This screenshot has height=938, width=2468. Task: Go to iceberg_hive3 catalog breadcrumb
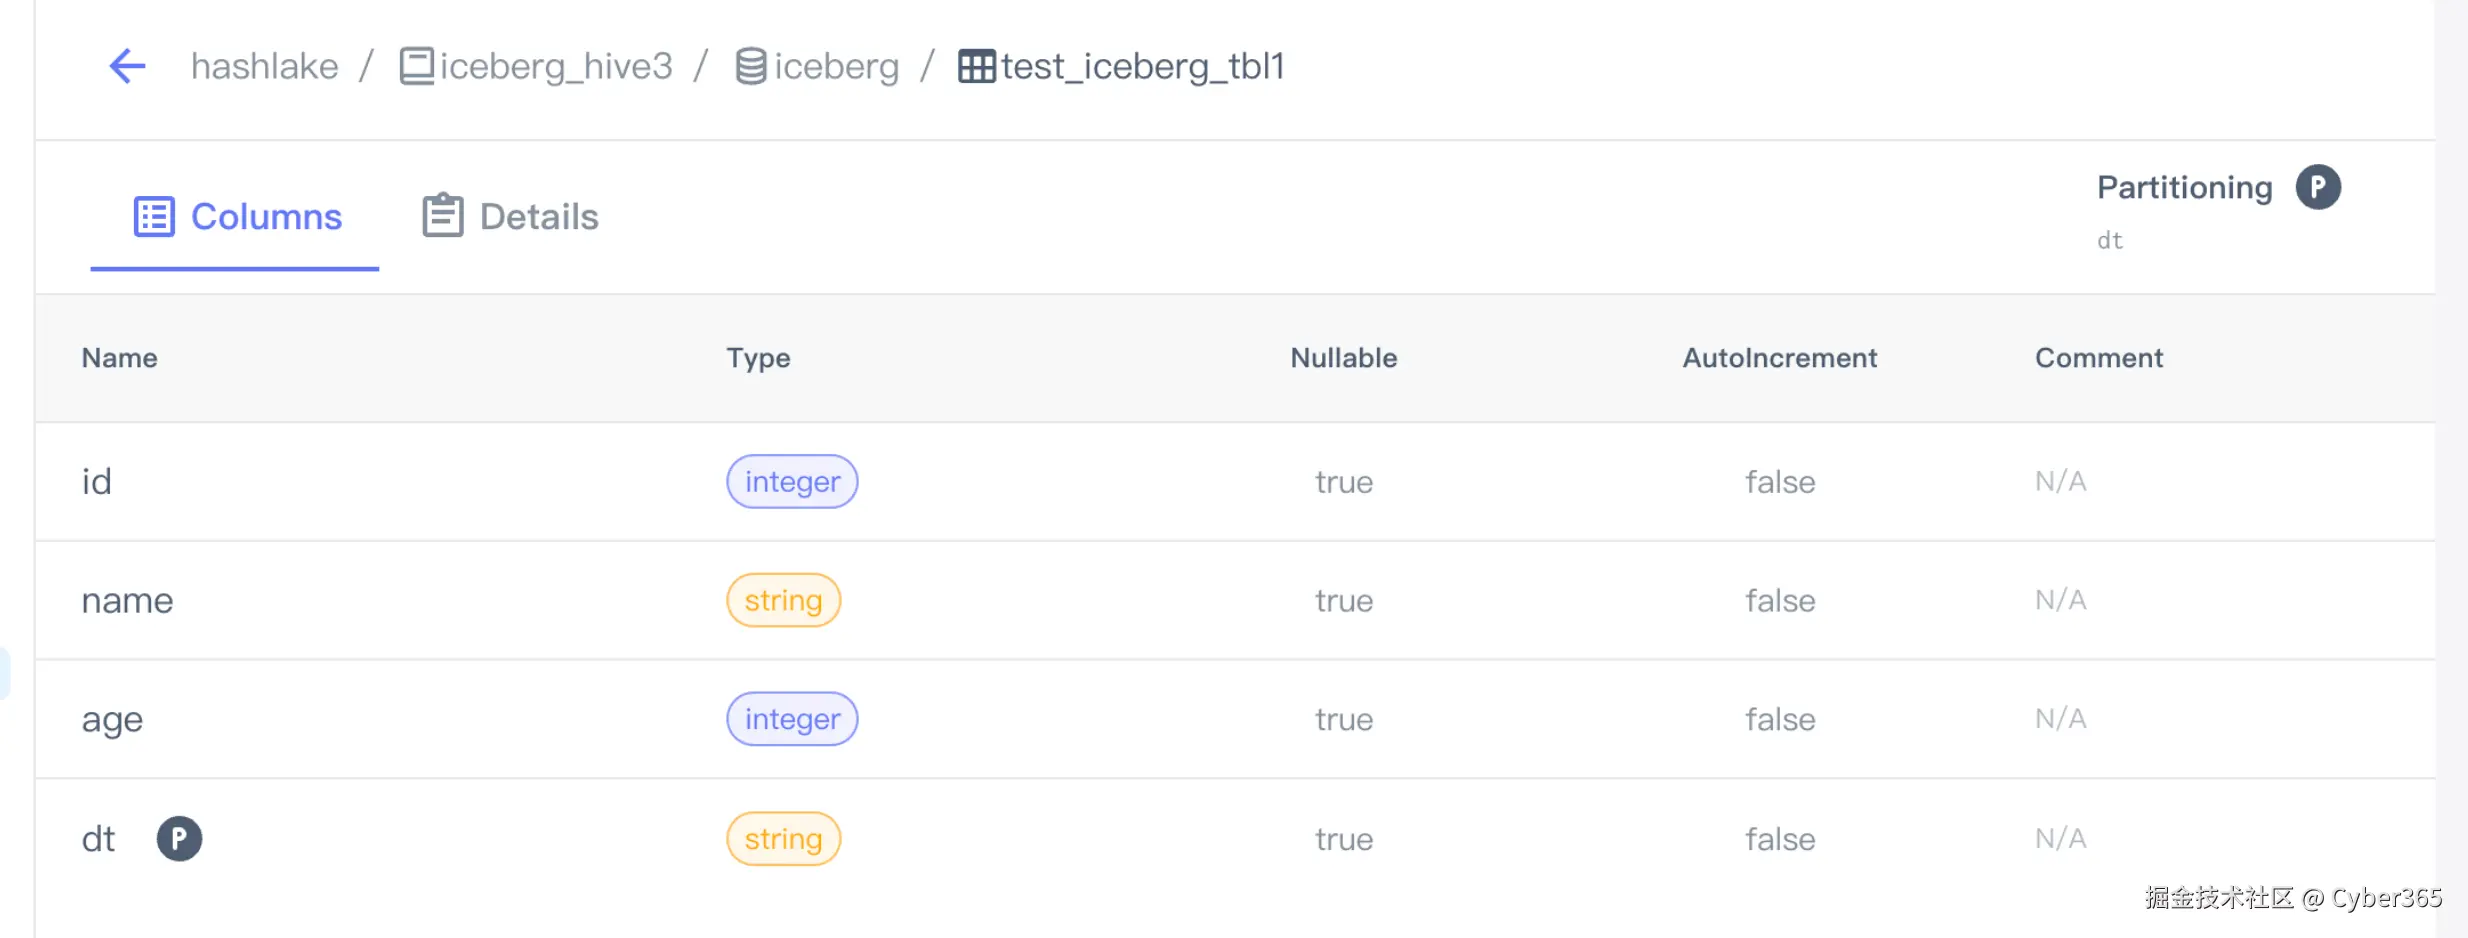click(x=556, y=67)
